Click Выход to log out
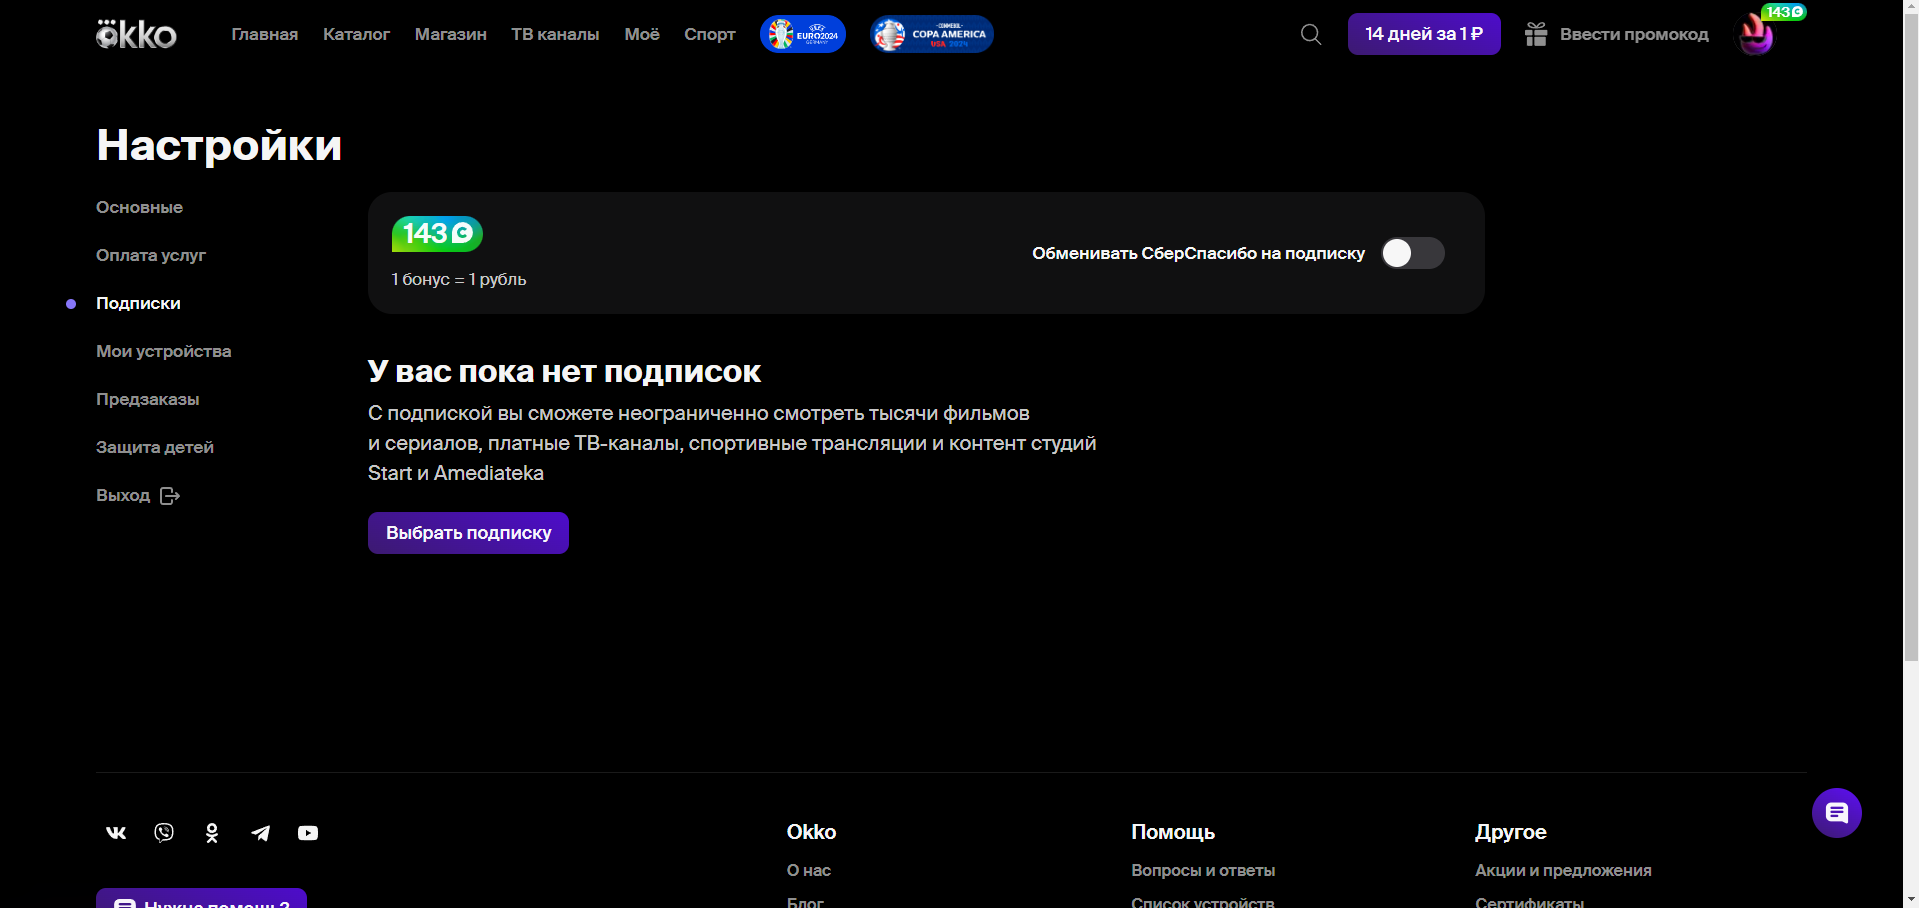 point(138,495)
